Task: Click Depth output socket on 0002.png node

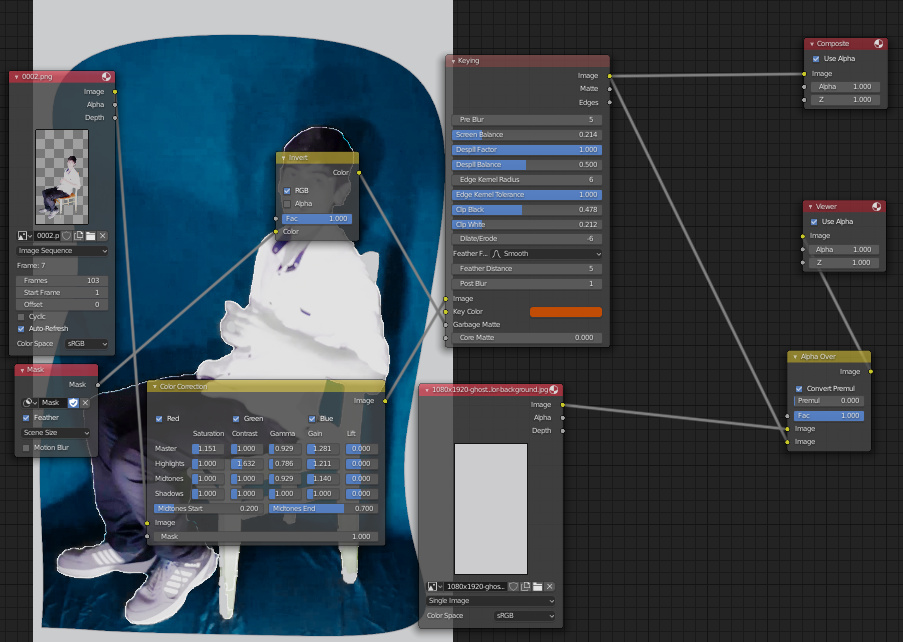Action: pyautogui.click(x=115, y=118)
